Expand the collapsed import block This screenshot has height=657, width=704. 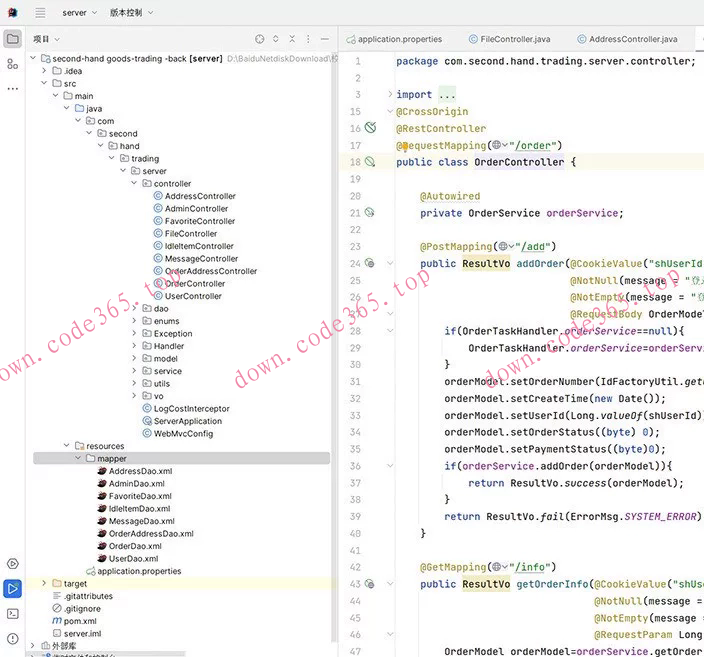(x=389, y=95)
